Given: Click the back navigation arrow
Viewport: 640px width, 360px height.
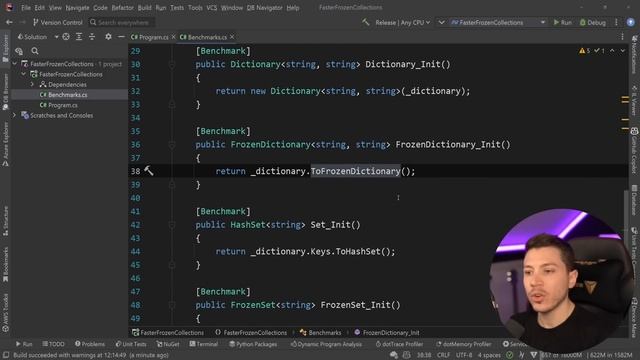Looking at the screenshot, I should pyautogui.click(x=9, y=22).
